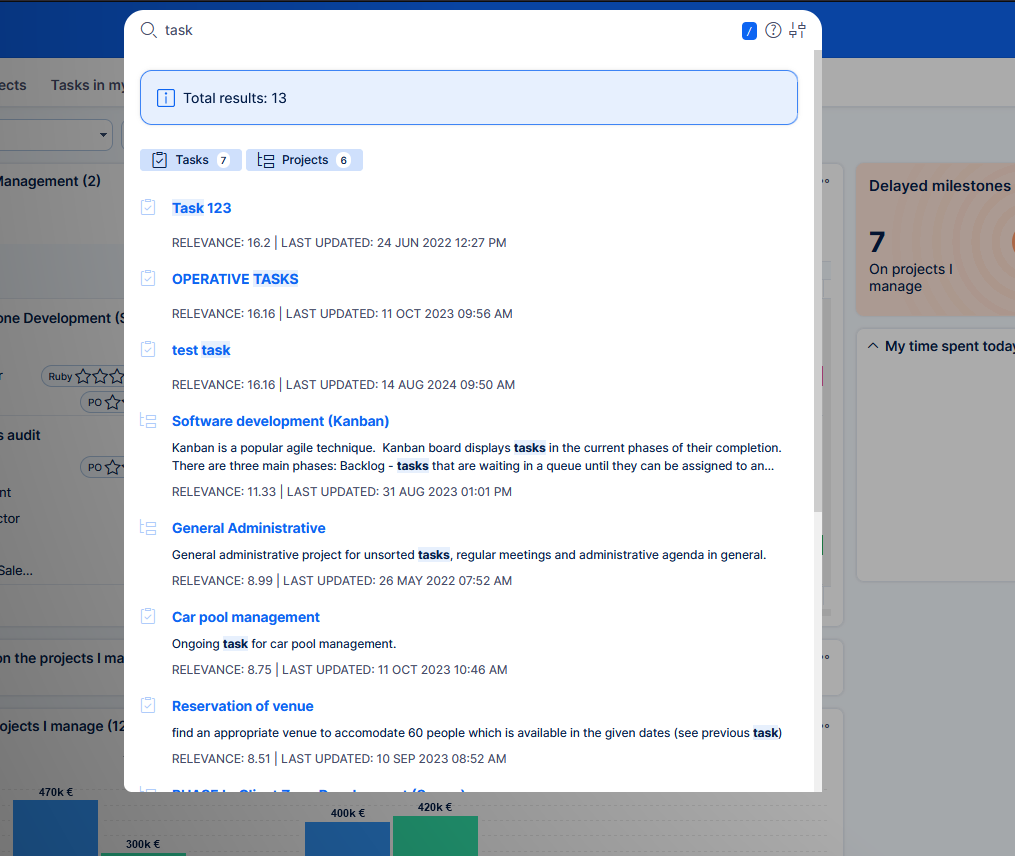Toggle the Tasks results filter

pos(191,160)
